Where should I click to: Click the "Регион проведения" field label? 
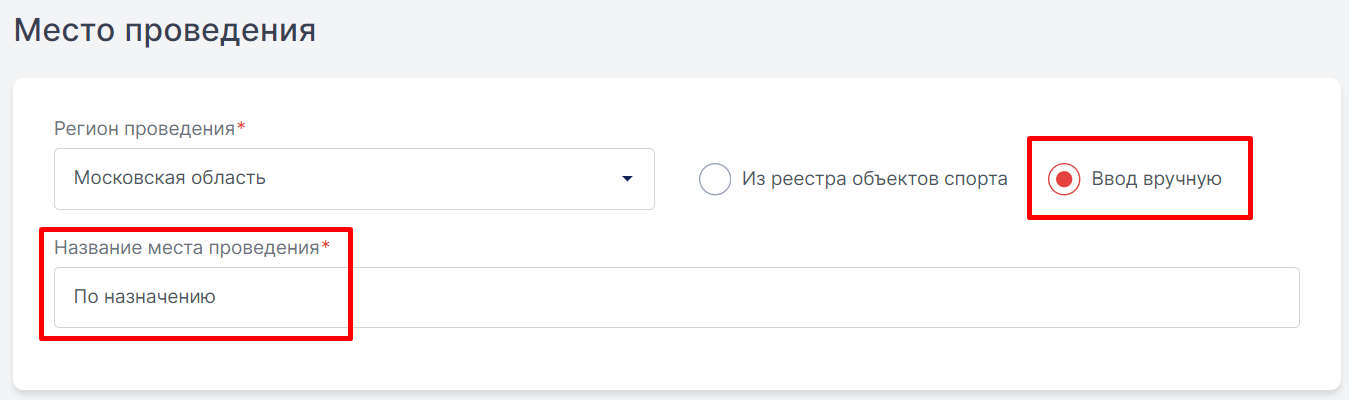(x=144, y=129)
